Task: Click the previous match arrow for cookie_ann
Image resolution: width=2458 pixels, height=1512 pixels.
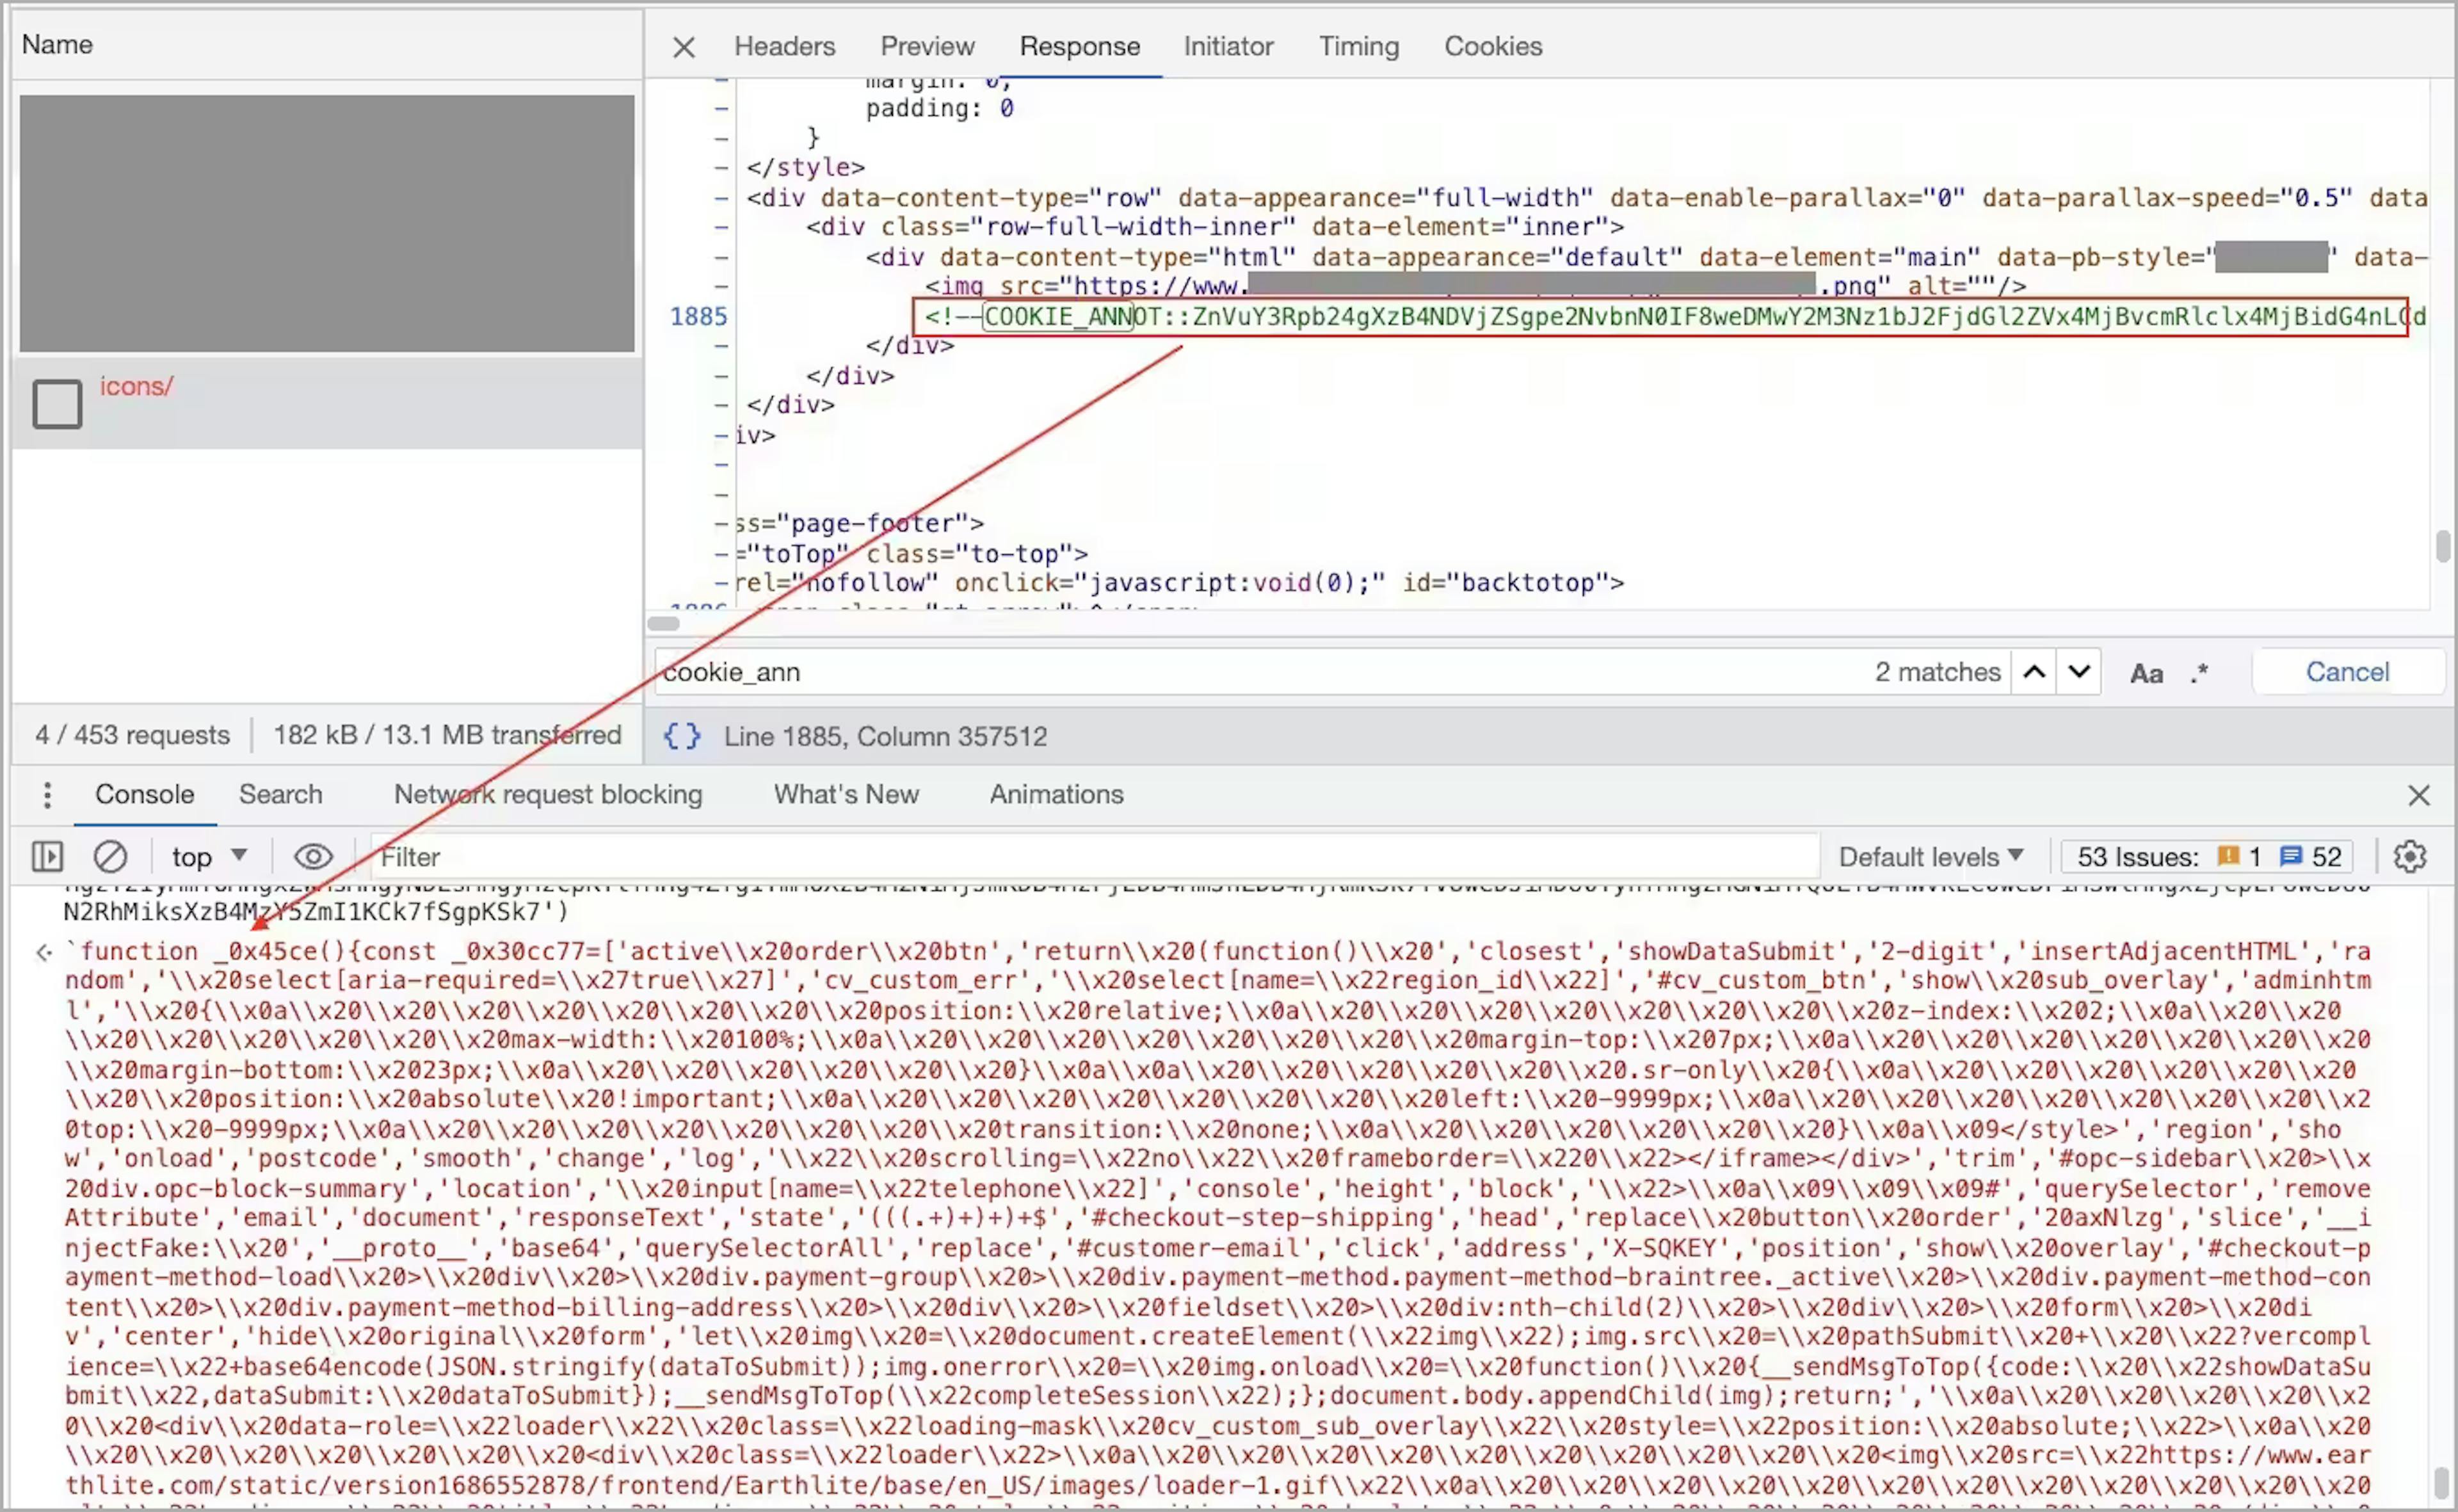Action: (2035, 671)
